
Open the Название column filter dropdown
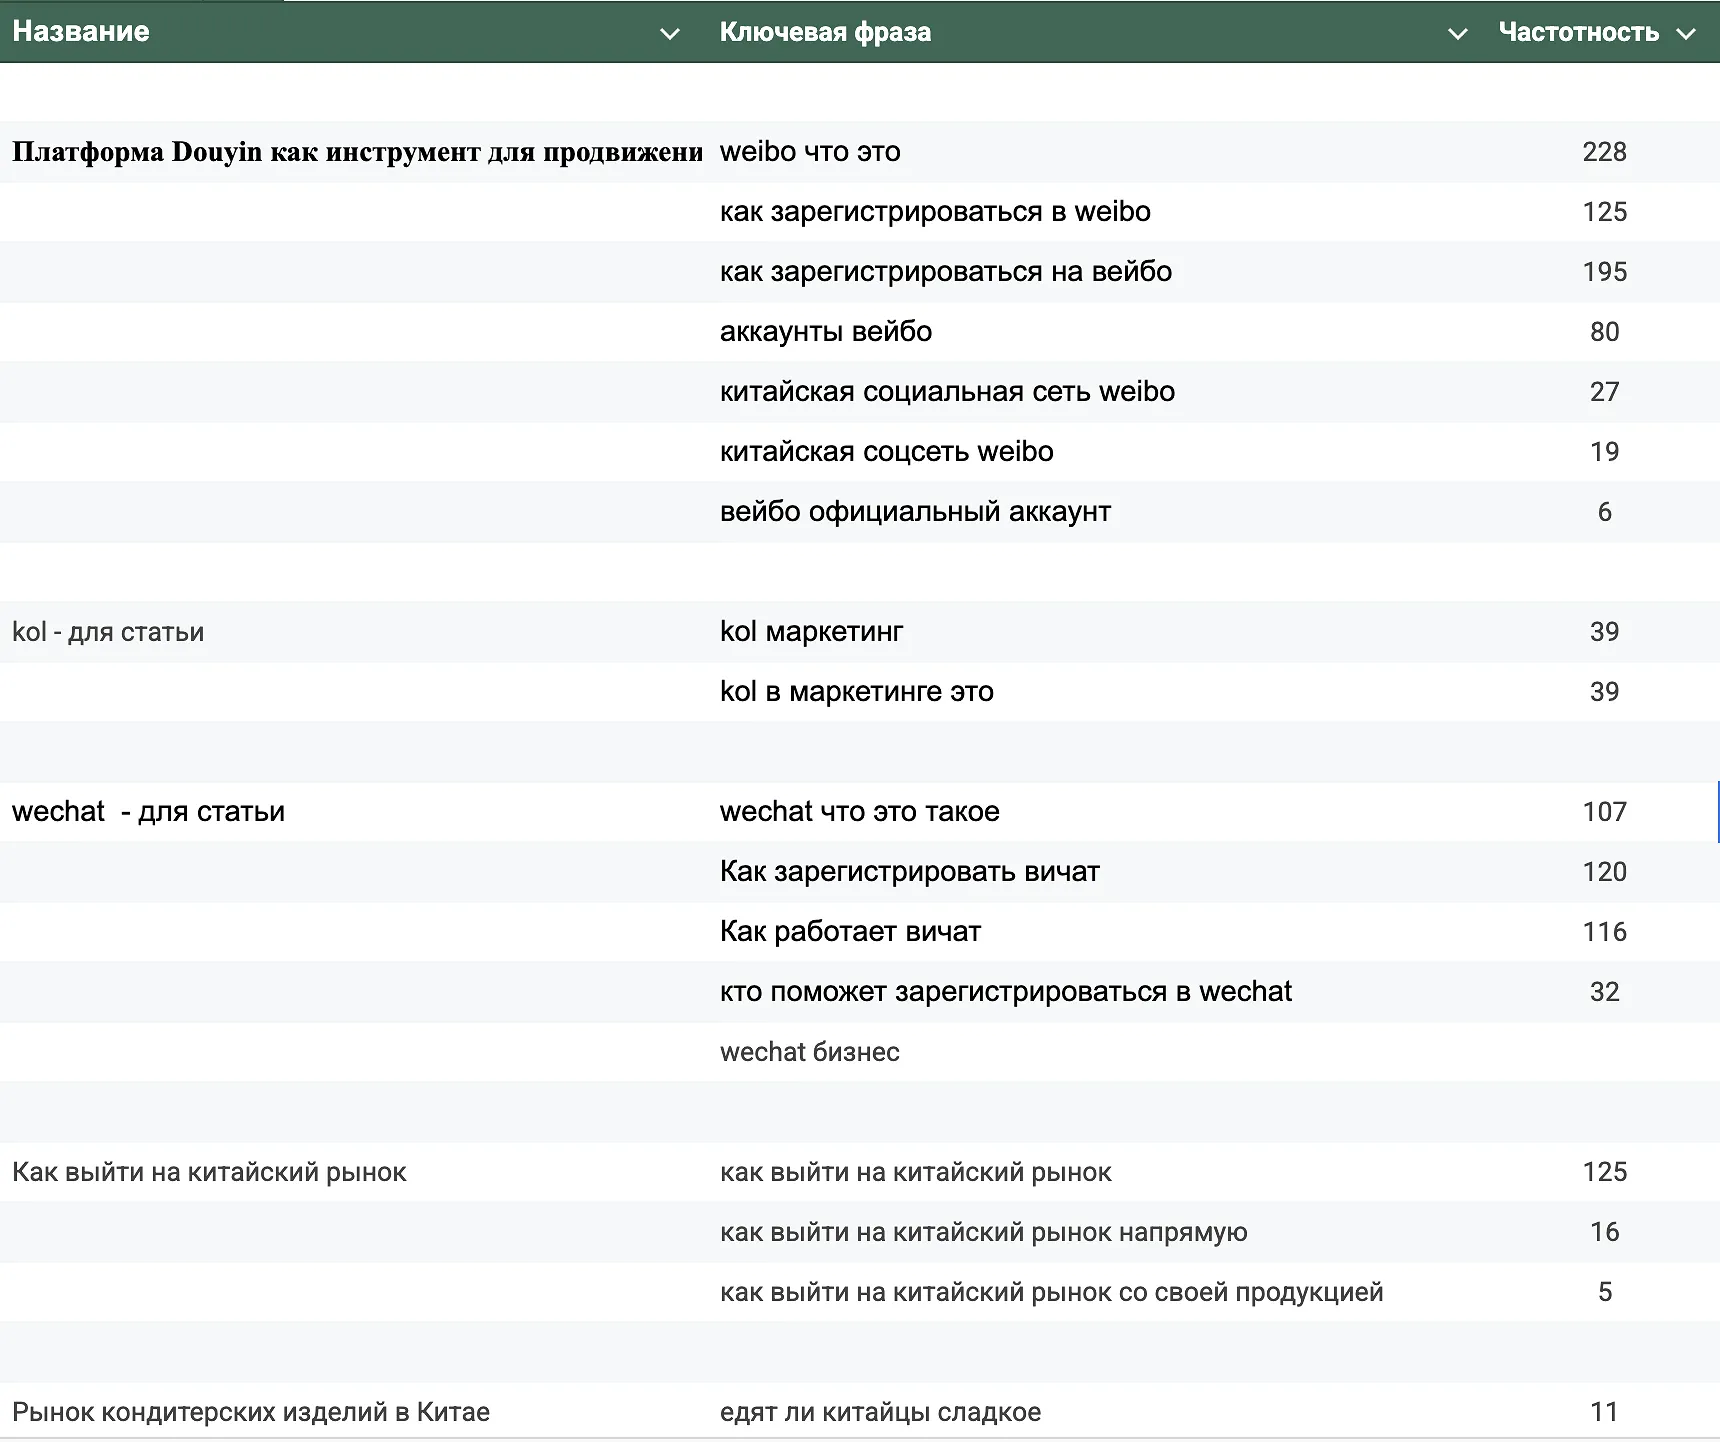coord(670,34)
